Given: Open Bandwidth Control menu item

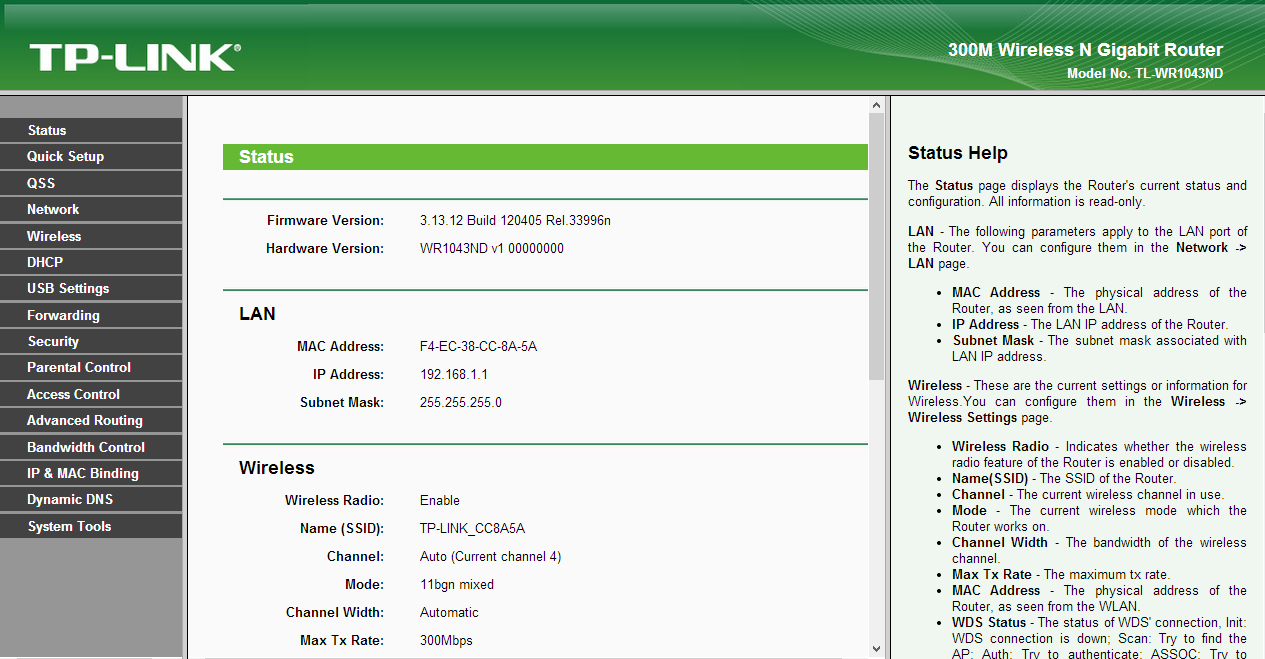Looking at the screenshot, I should click(x=91, y=447).
